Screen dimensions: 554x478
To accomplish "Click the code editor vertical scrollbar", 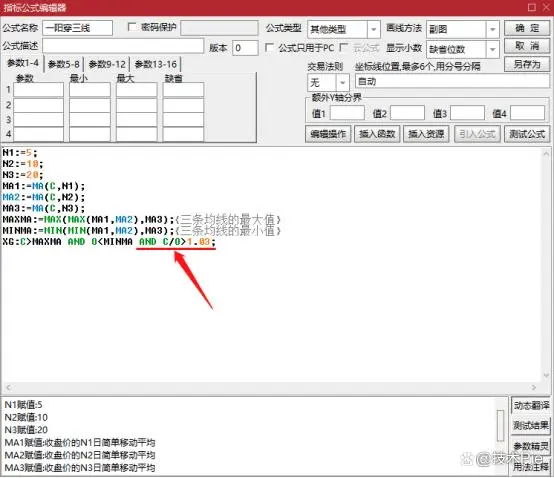I will [546, 264].
